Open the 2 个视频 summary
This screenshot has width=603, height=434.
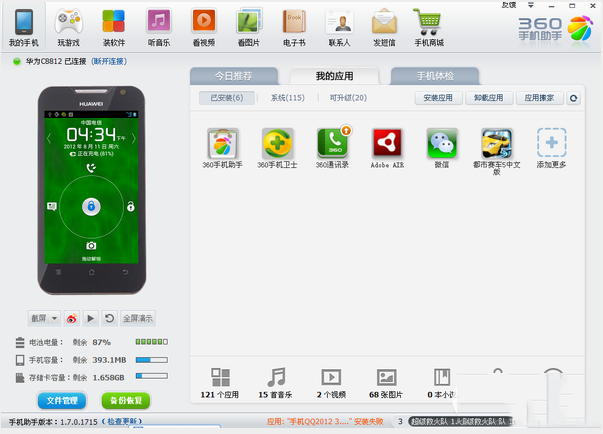pyautogui.click(x=331, y=383)
